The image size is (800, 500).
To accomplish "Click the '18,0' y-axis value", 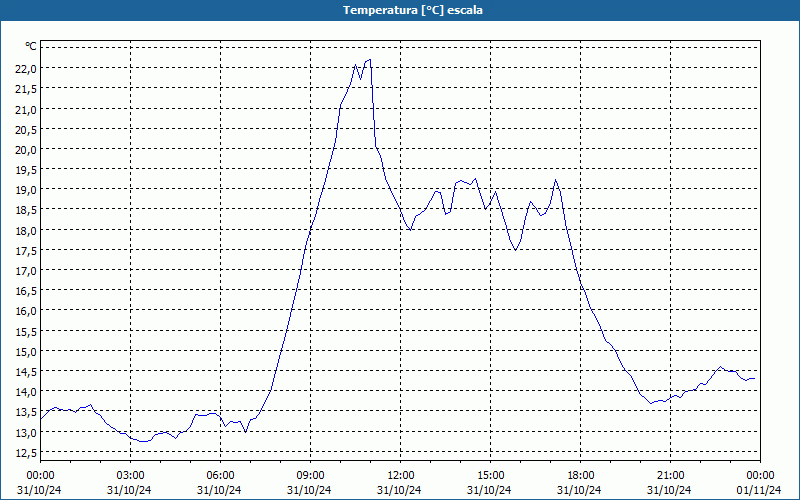I will (26, 230).
